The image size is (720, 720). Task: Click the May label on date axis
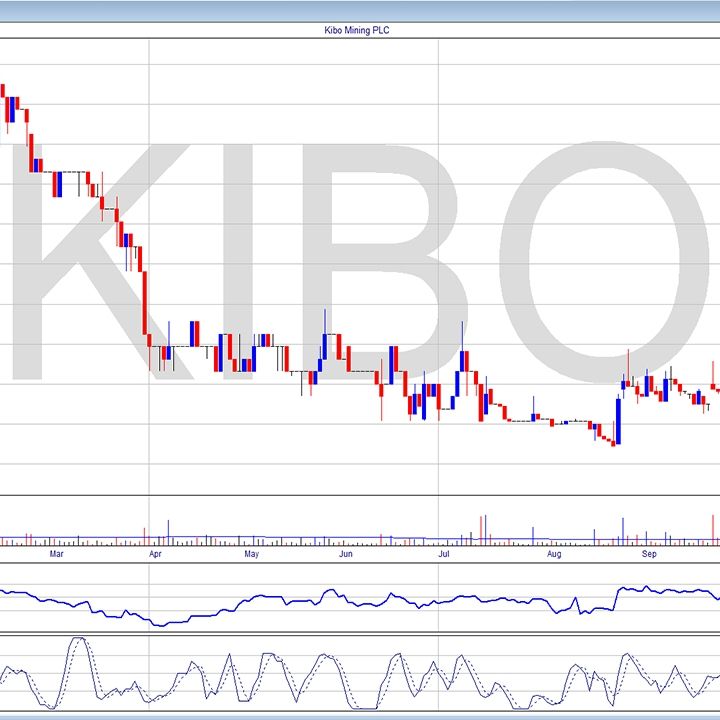point(251,552)
